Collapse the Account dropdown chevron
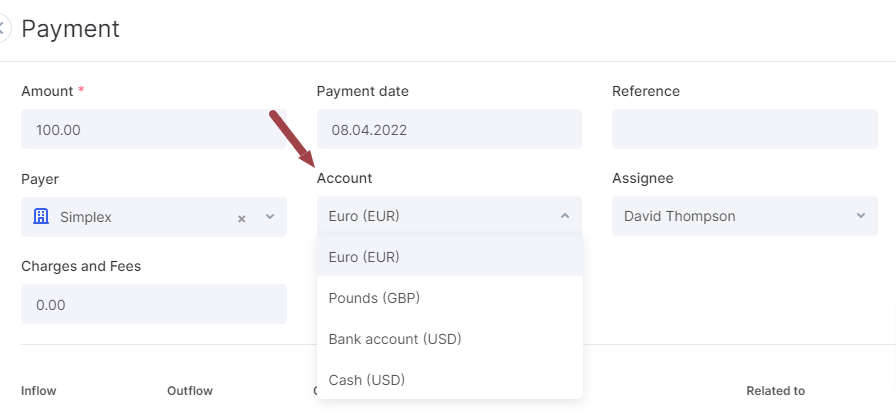 click(565, 216)
